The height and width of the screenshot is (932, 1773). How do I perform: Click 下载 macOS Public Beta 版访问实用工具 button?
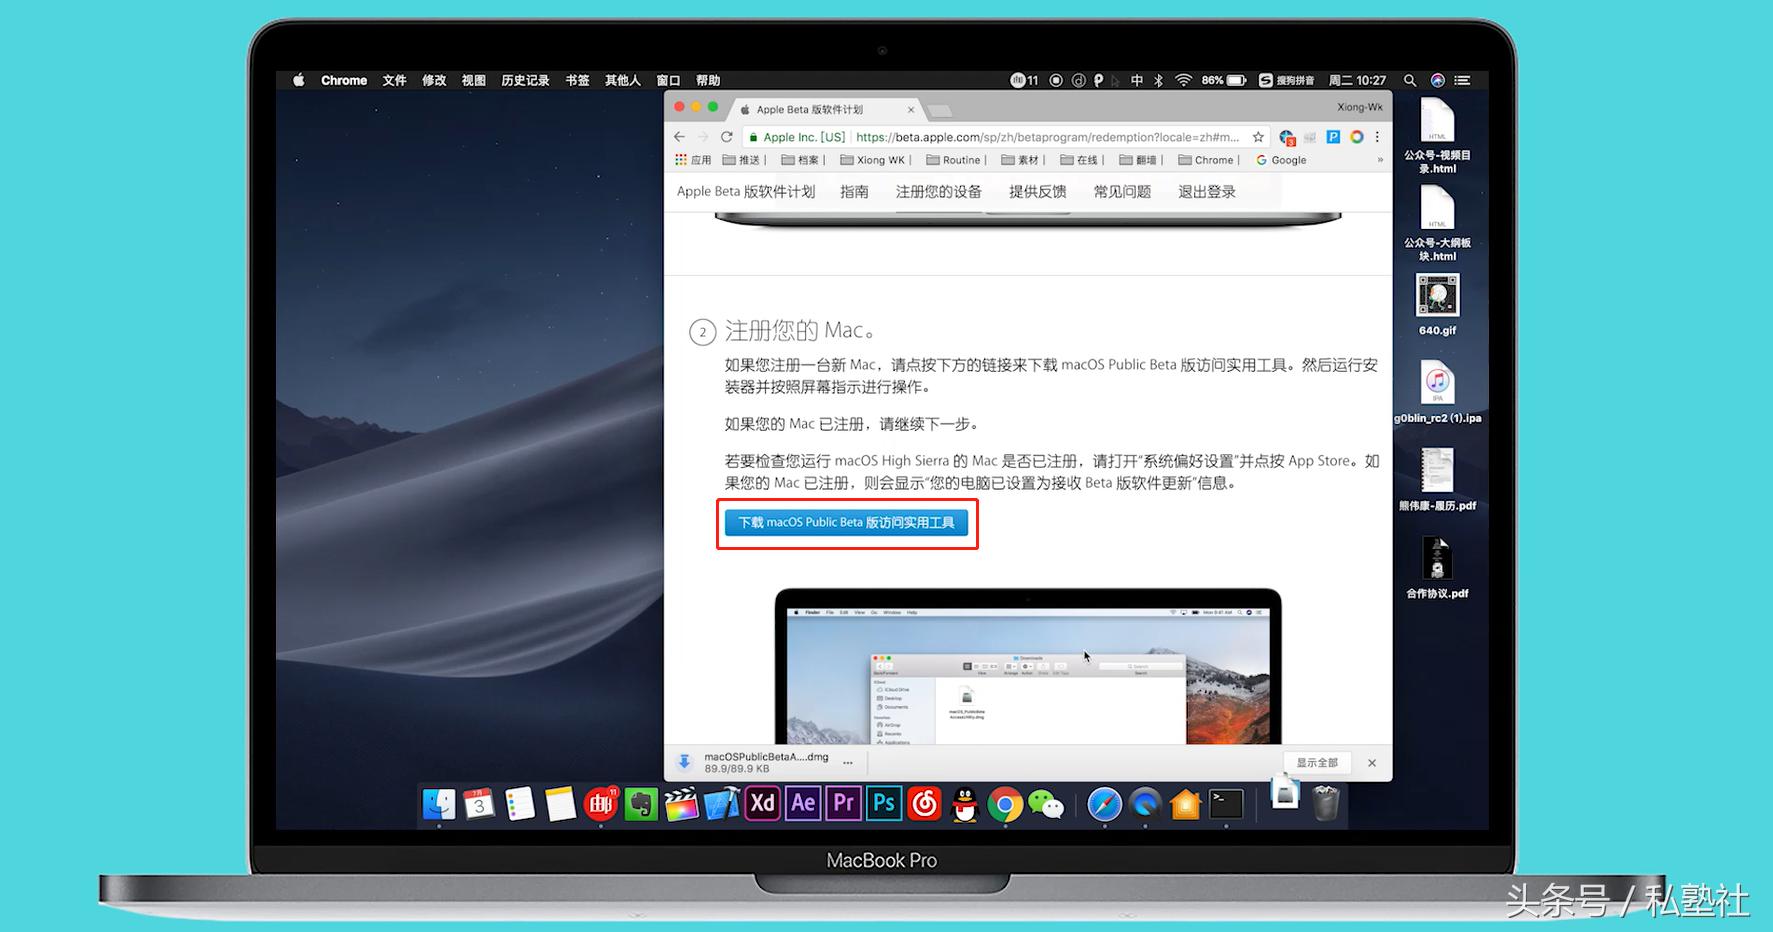847,522
